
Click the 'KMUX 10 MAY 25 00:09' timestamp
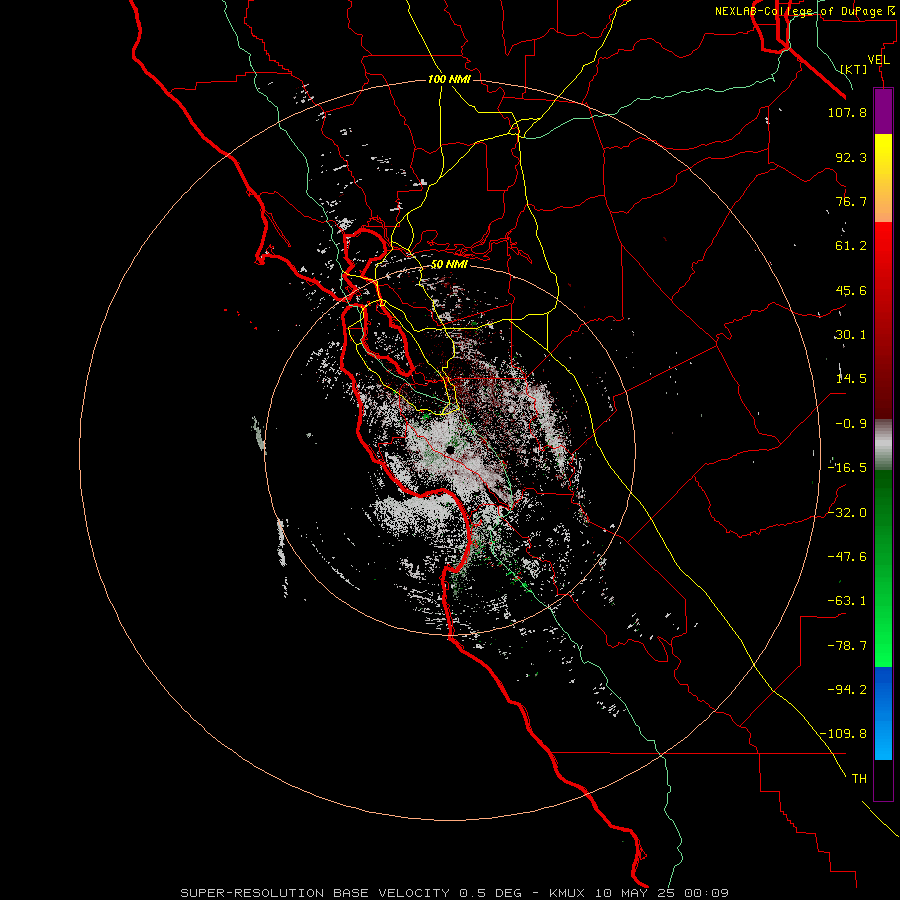point(639,893)
